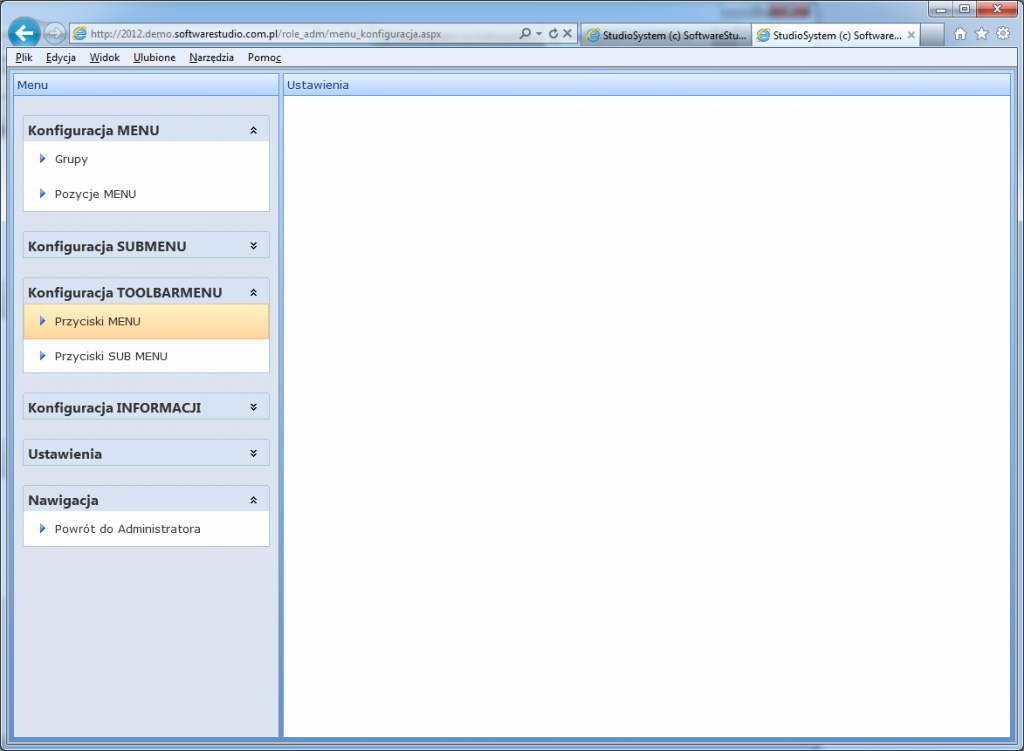The width and height of the screenshot is (1024, 751).
Task: Open browser Tools gear icon
Action: tap(1003, 34)
